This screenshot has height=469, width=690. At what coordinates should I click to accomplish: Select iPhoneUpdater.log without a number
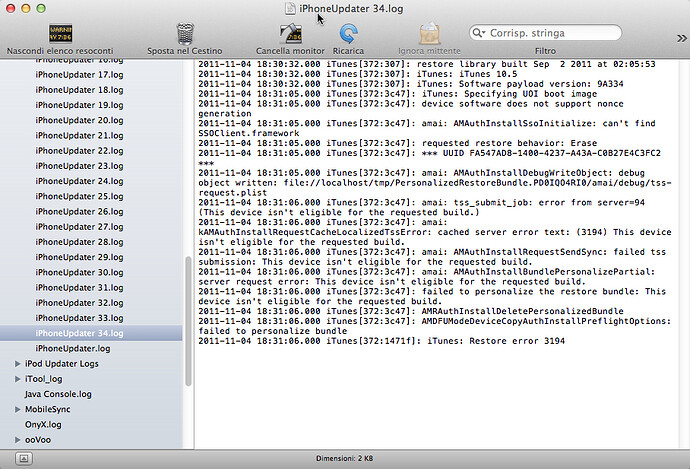(x=72, y=348)
